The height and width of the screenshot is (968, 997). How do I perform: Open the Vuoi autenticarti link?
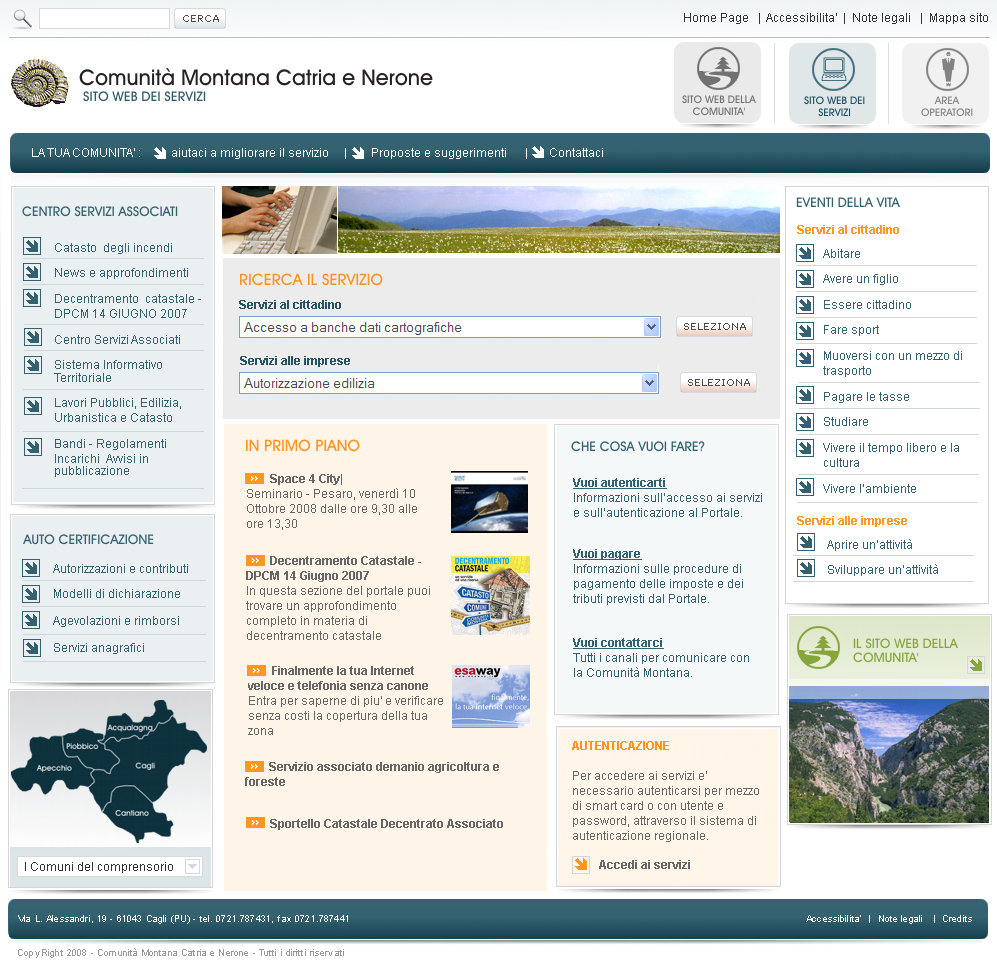pos(619,482)
